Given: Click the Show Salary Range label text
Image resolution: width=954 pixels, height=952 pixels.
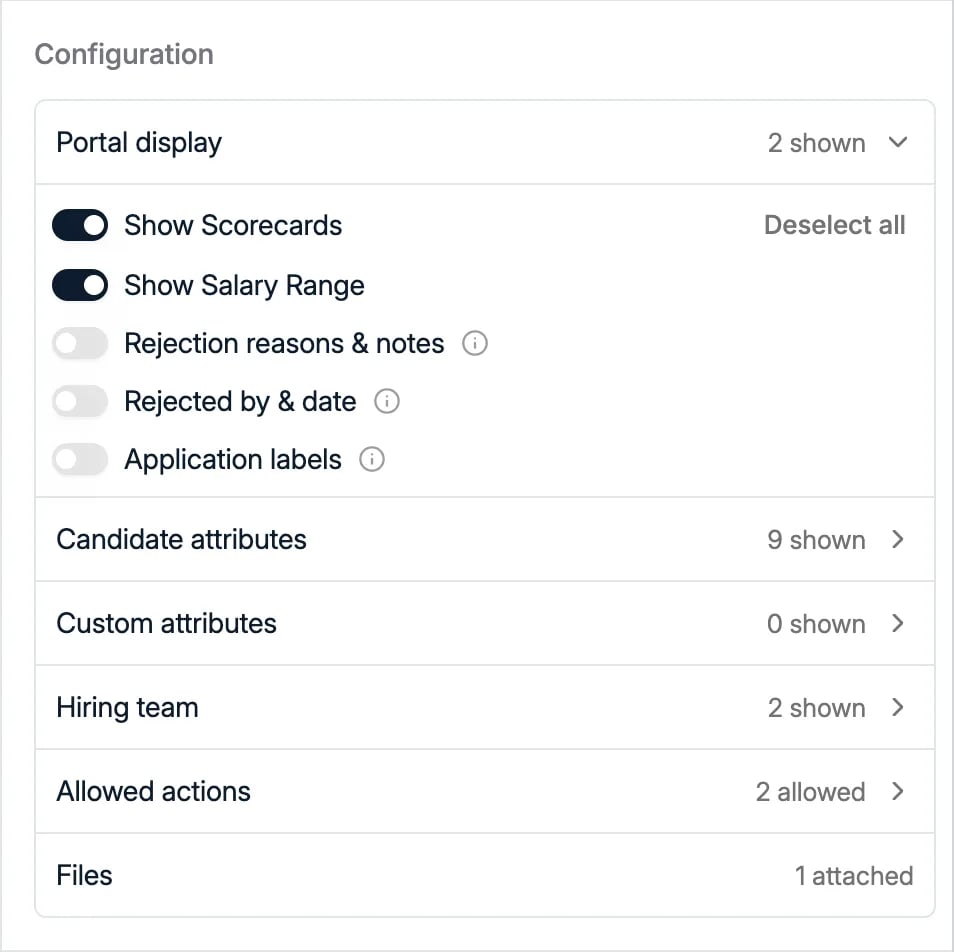Looking at the screenshot, I should click(x=245, y=286).
